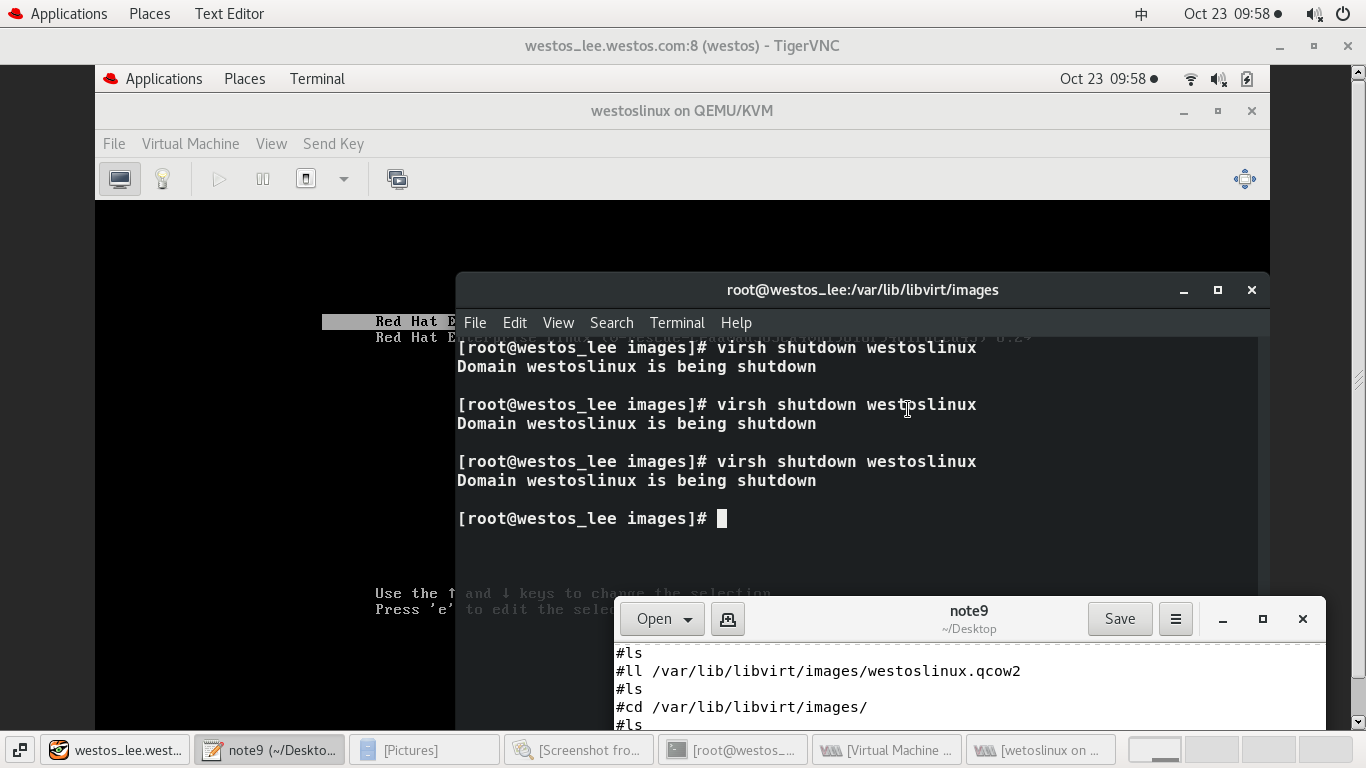Open terminal's View menu
Screen dimensions: 1366x768
pyautogui.click(x=558, y=323)
